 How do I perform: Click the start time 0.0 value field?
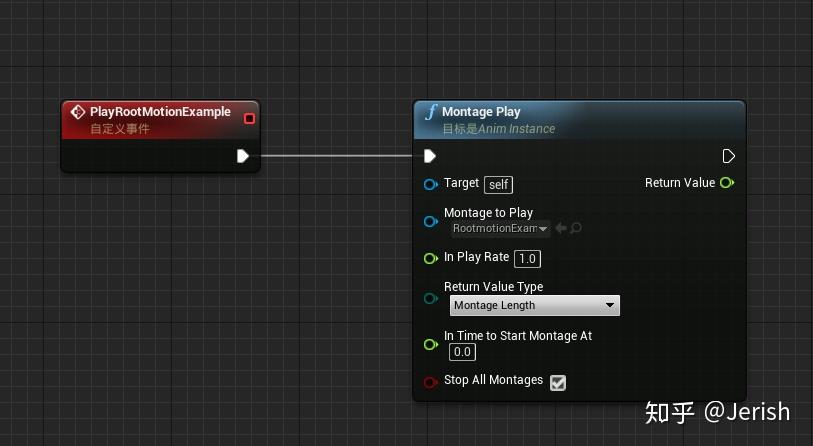(x=462, y=352)
